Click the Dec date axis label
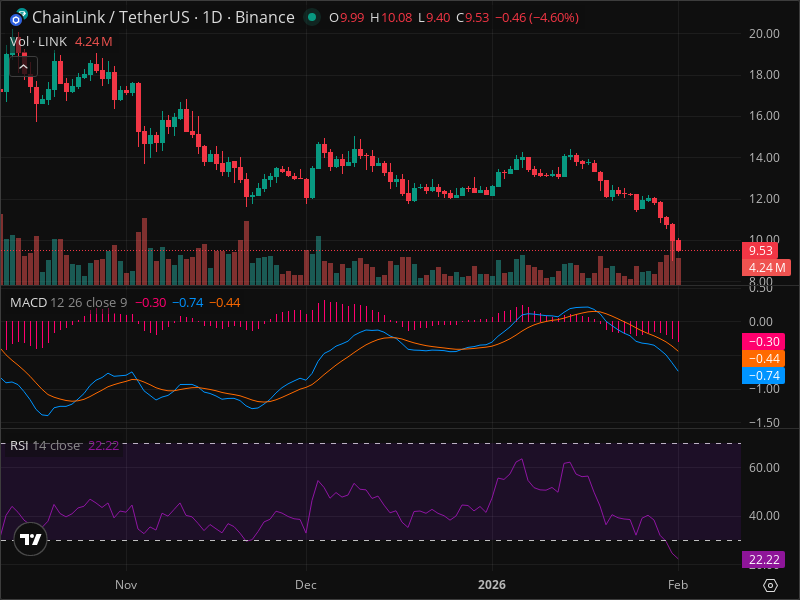The image size is (800, 600). tap(306, 585)
